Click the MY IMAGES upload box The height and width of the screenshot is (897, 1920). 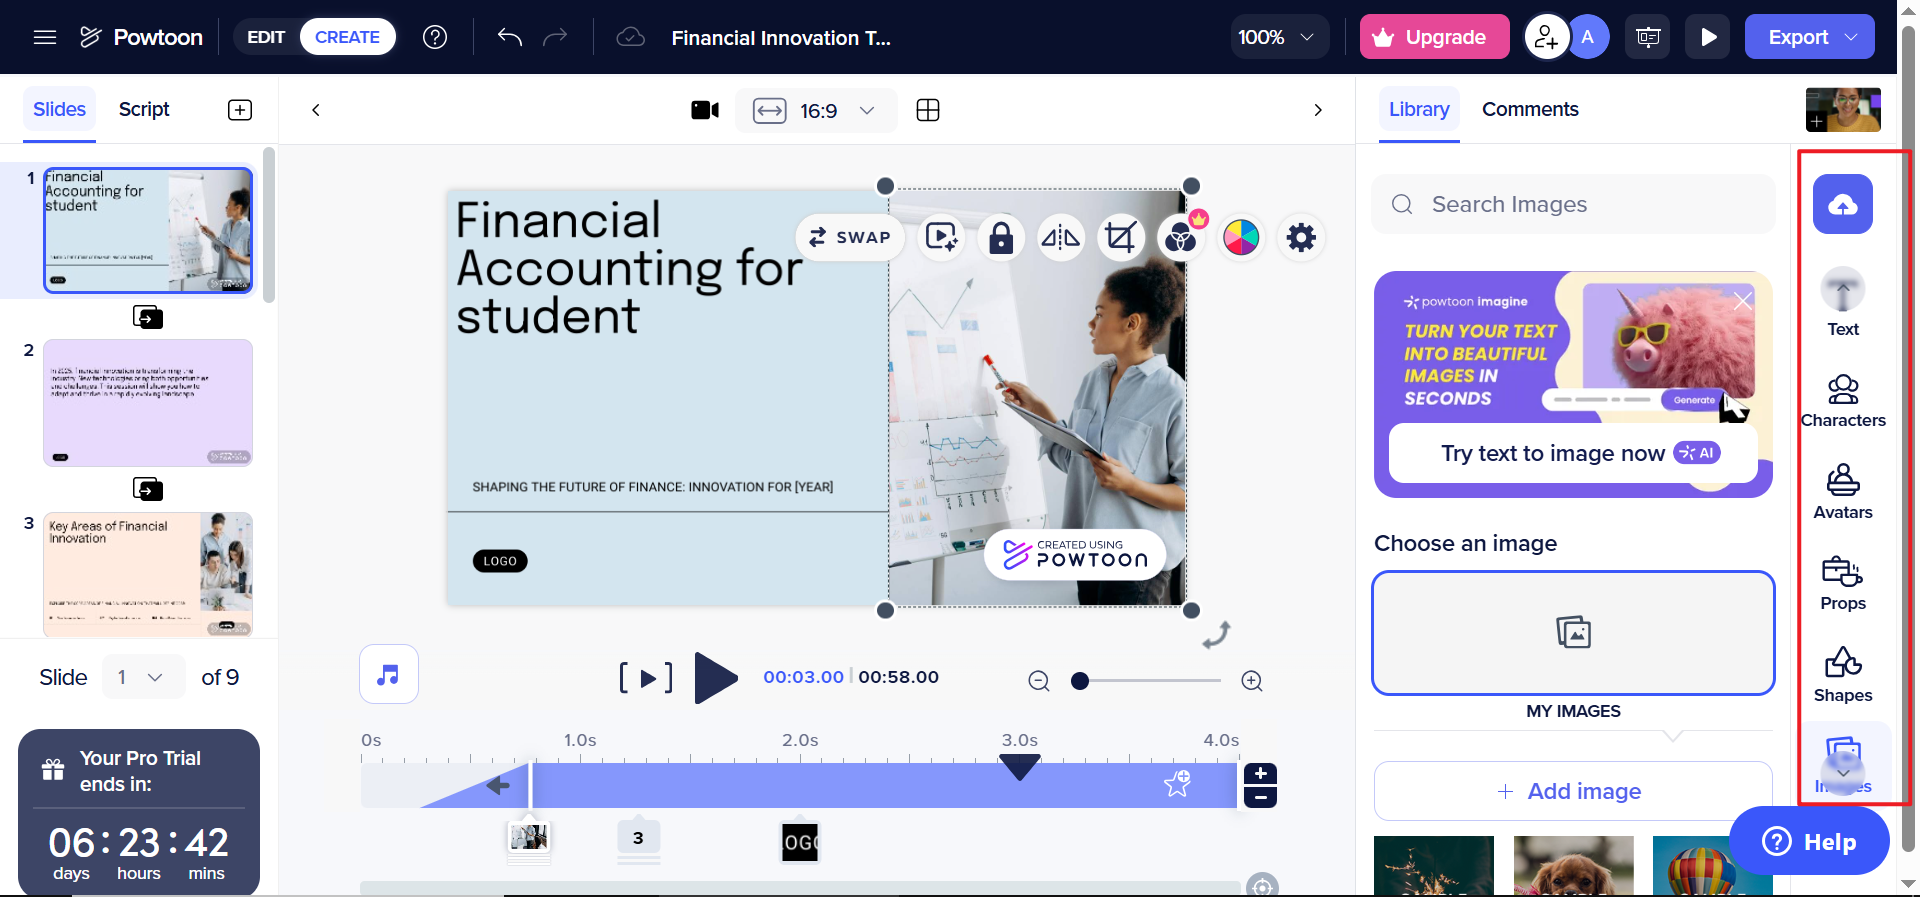(1573, 633)
